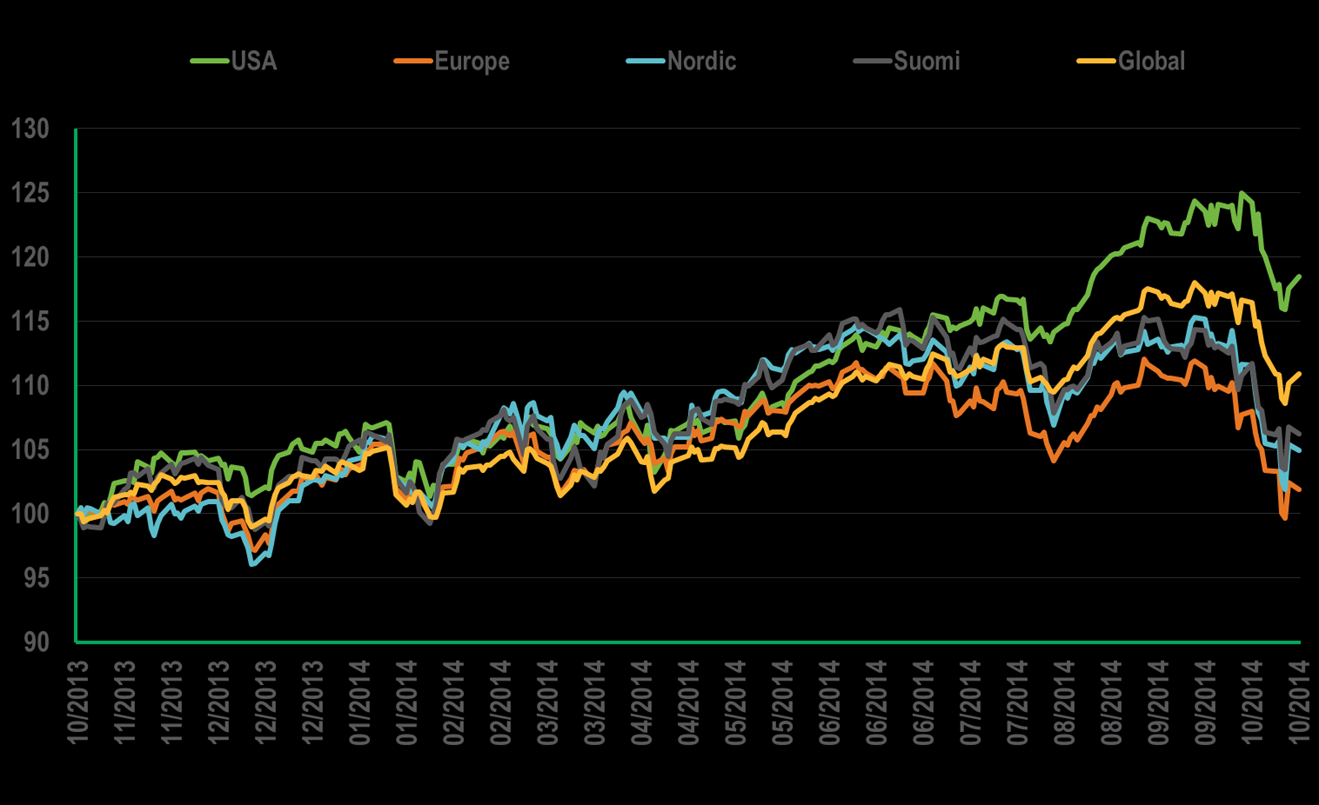This screenshot has width=1319, height=805.
Task: Click the Europe legend label
Action: click(472, 61)
